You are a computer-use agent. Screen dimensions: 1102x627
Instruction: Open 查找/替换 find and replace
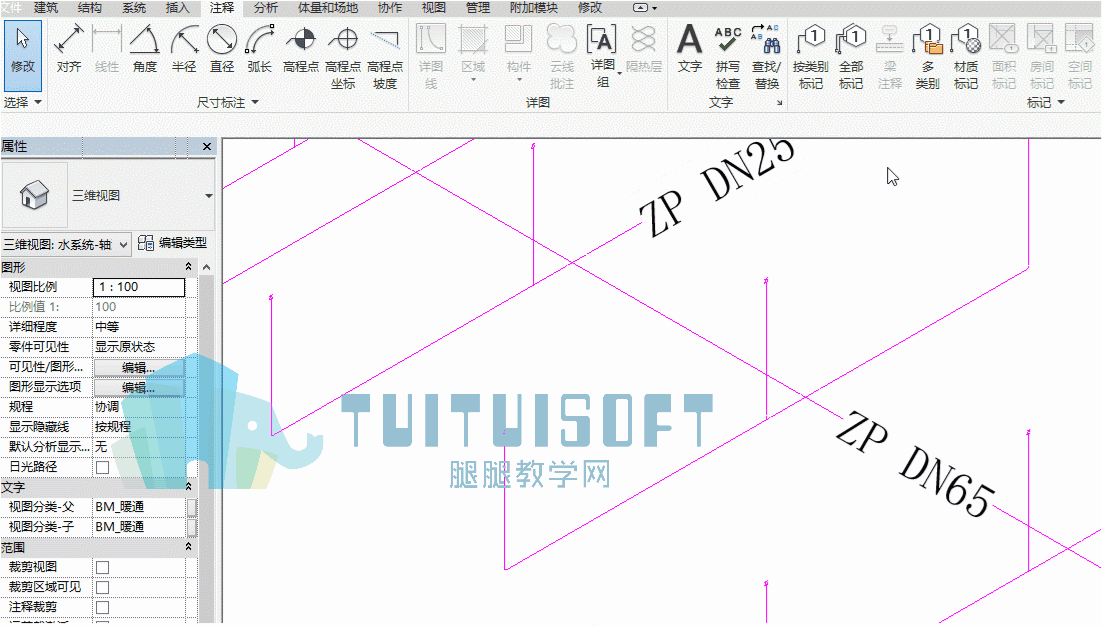(x=766, y=56)
